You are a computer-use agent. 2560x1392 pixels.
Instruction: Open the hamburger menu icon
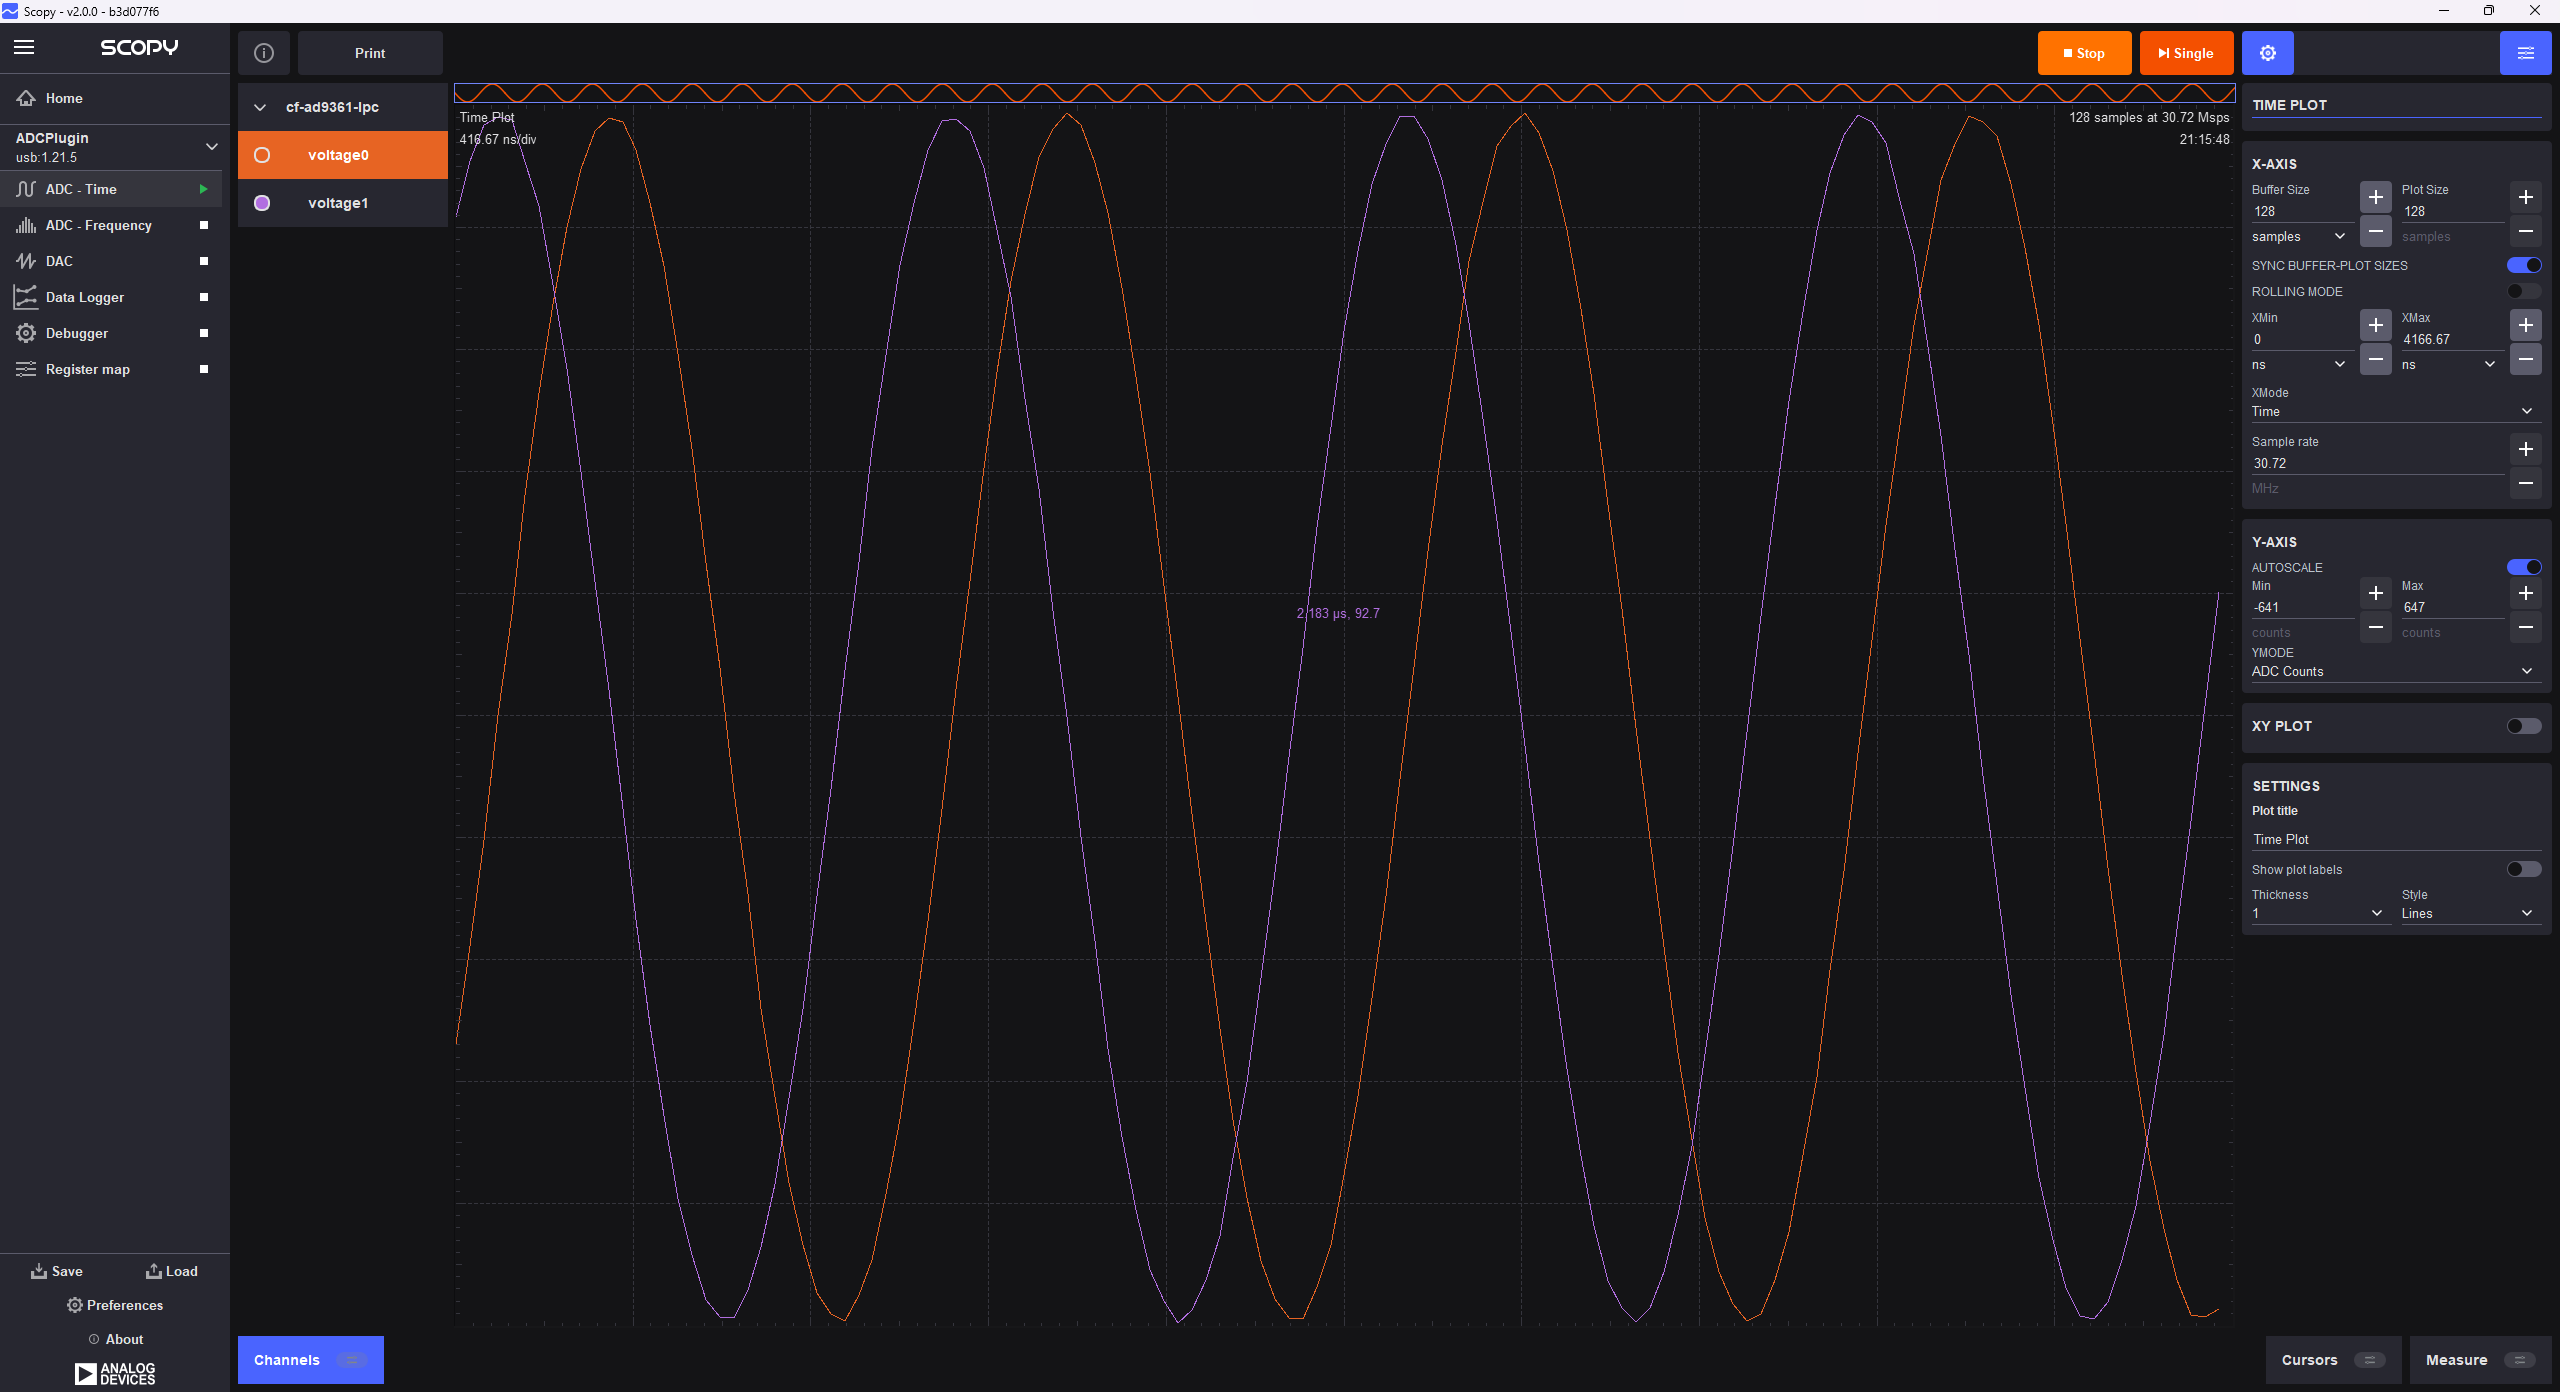pos(24,47)
